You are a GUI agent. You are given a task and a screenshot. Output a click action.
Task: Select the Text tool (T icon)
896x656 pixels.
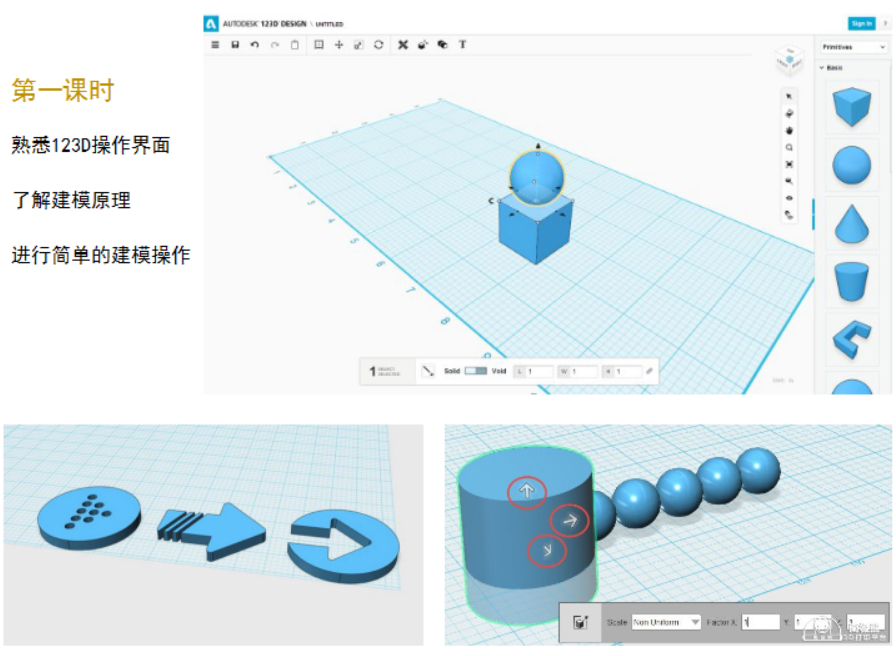(462, 45)
